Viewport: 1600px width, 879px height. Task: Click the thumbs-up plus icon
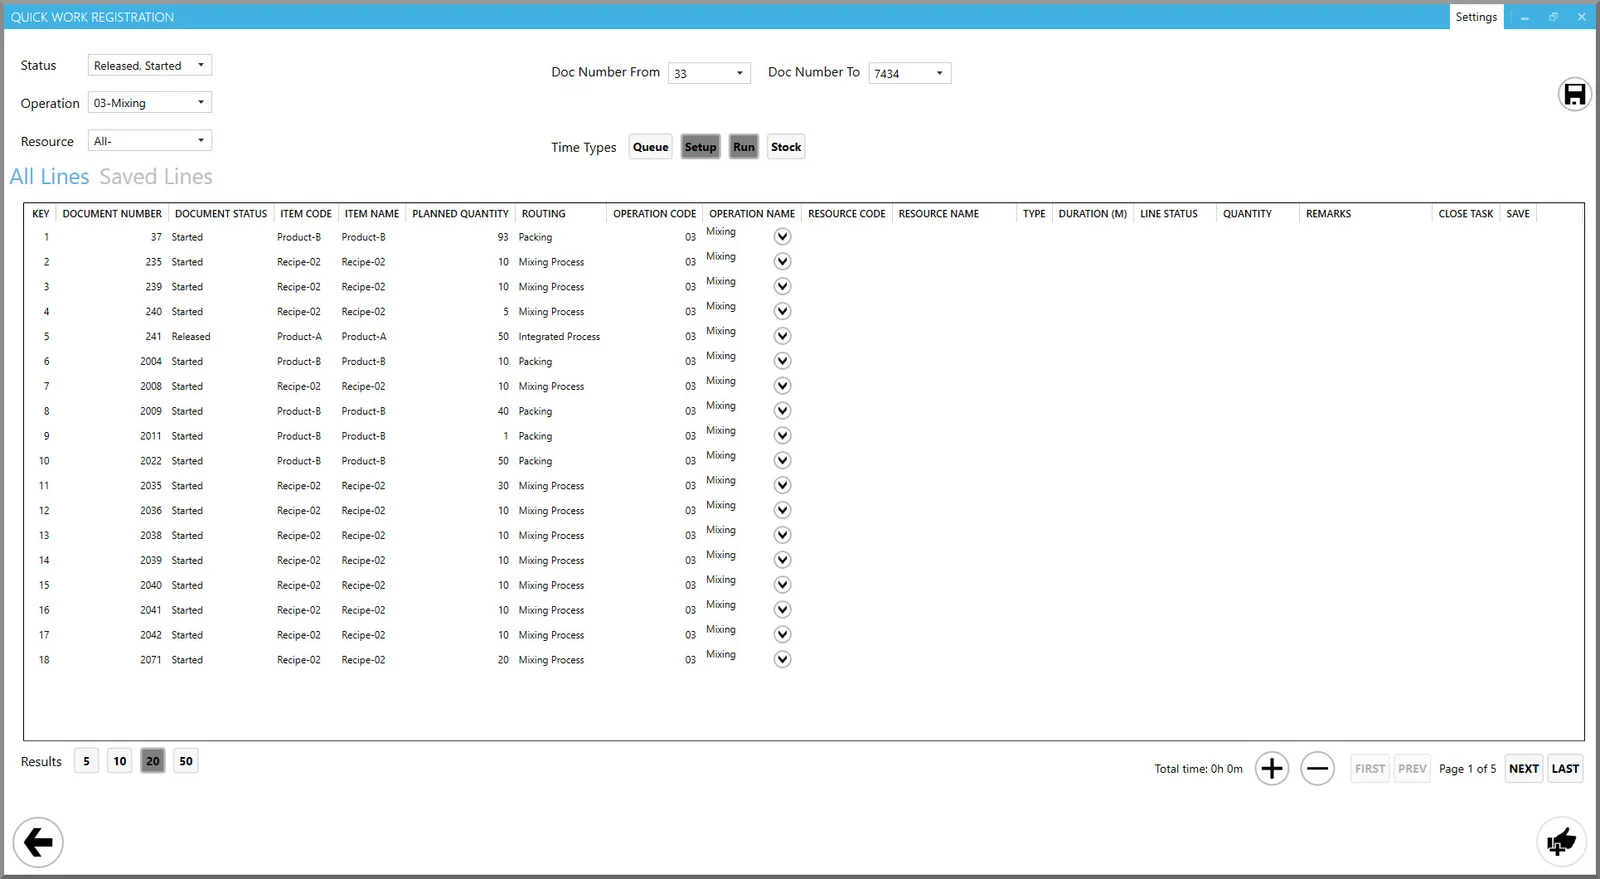(1561, 841)
